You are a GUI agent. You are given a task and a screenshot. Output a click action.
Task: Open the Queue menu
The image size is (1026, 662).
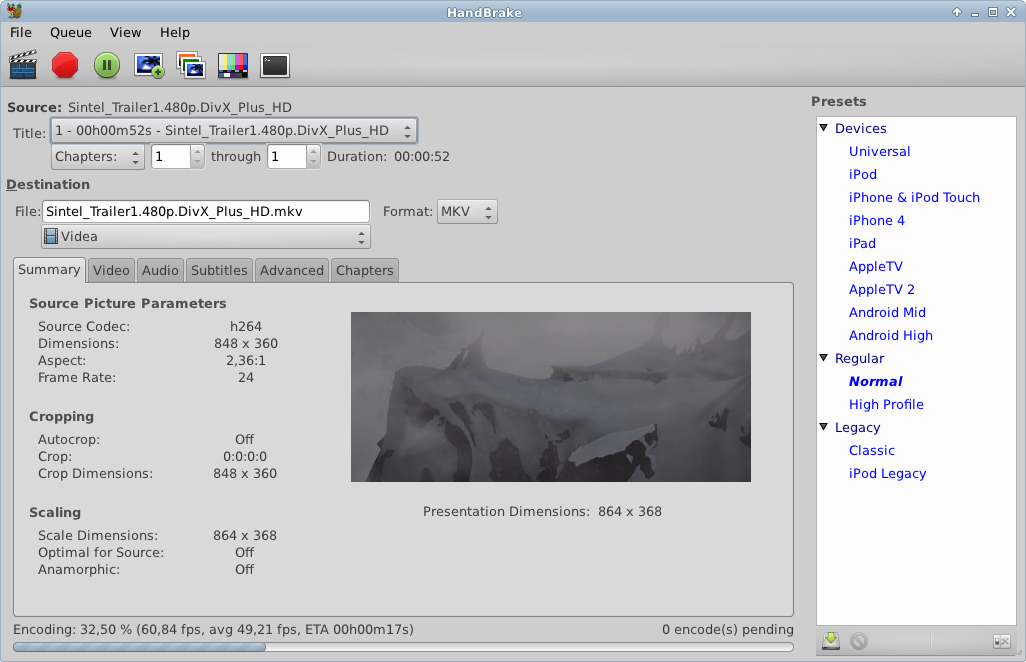[x=71, y=32]
